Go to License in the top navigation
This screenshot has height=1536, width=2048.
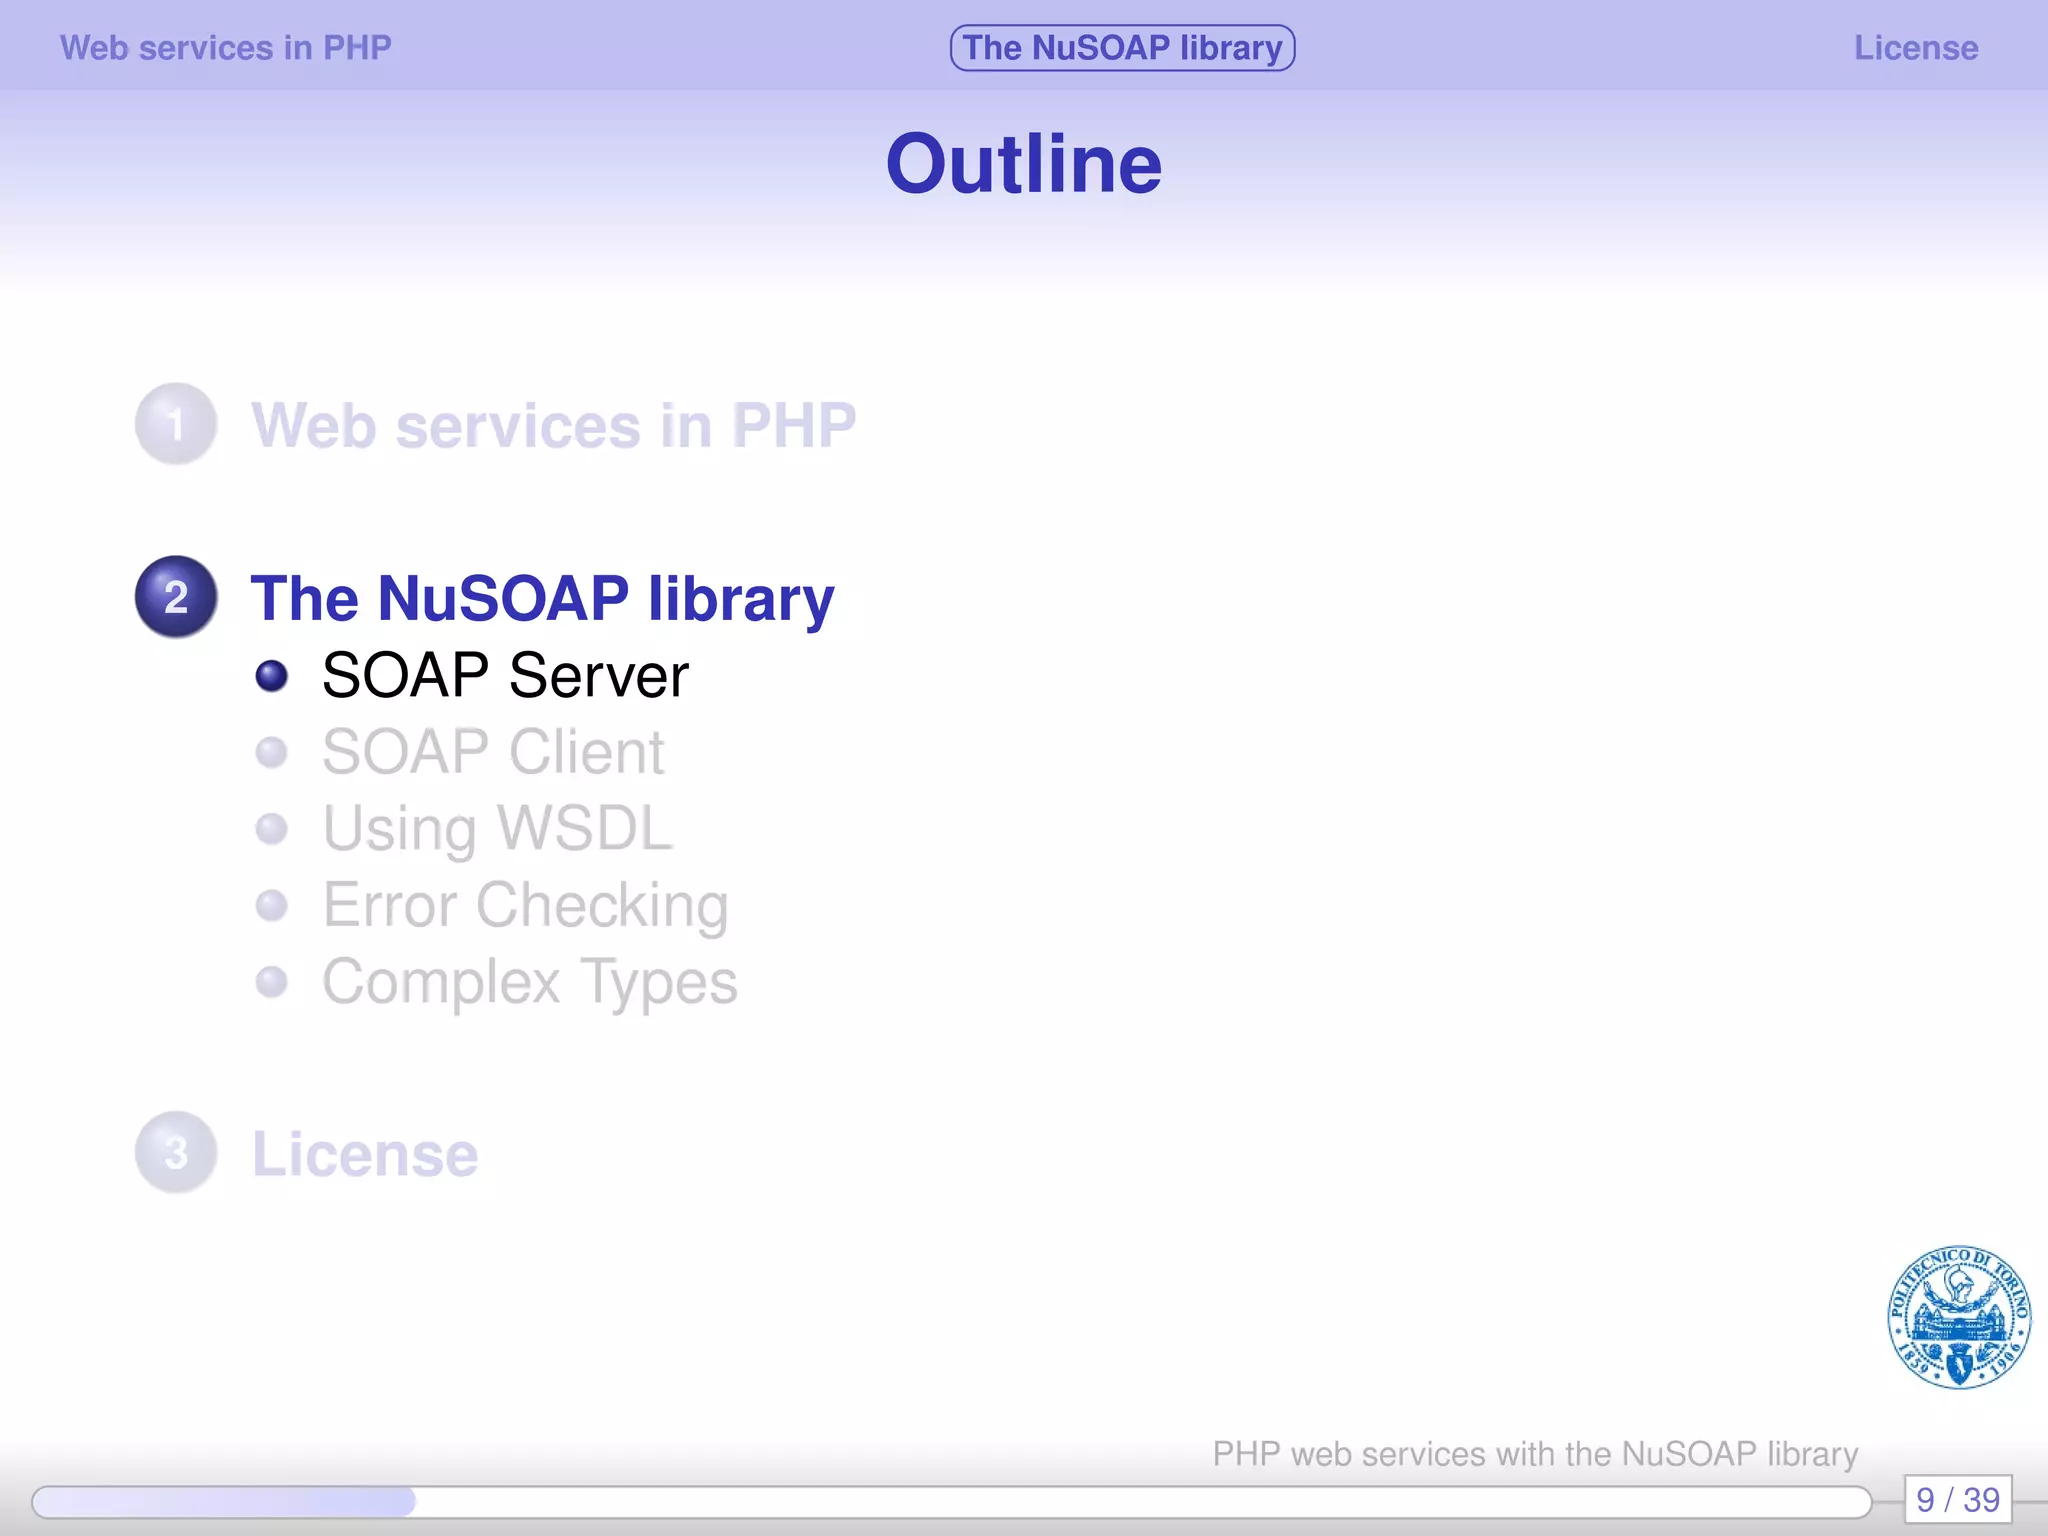point(1915,48)
